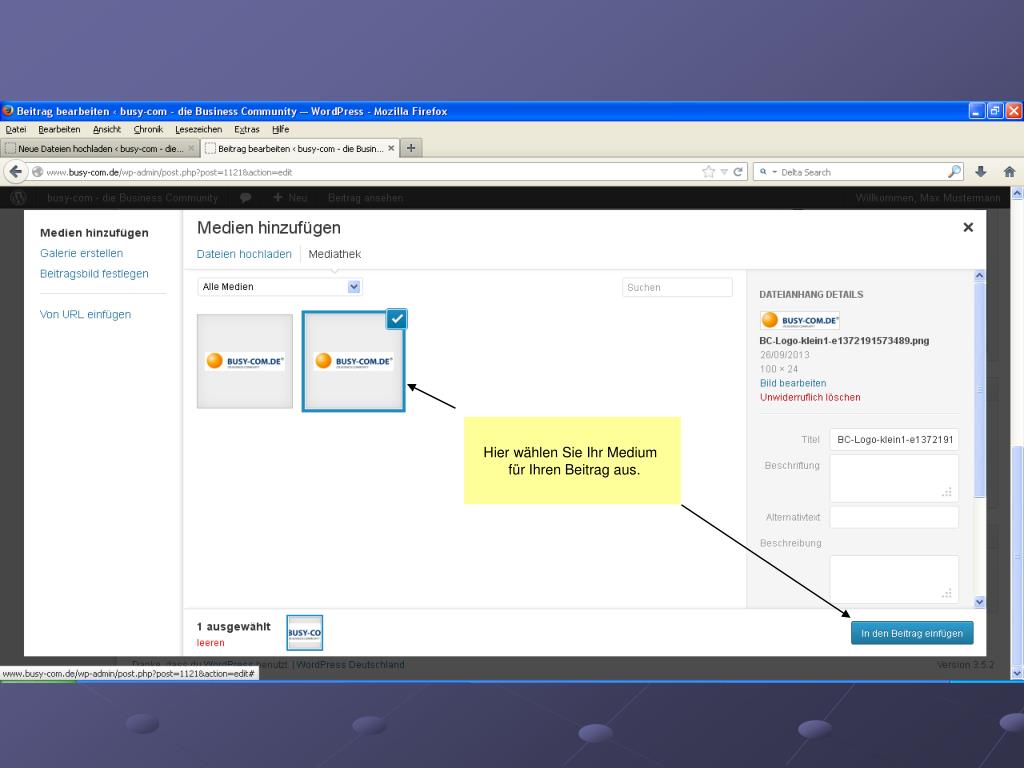This screenshot has width=1024, height=768.
Task: Open a new tab with the plus button
Action: pyautogui.click(x=411, y=148)
